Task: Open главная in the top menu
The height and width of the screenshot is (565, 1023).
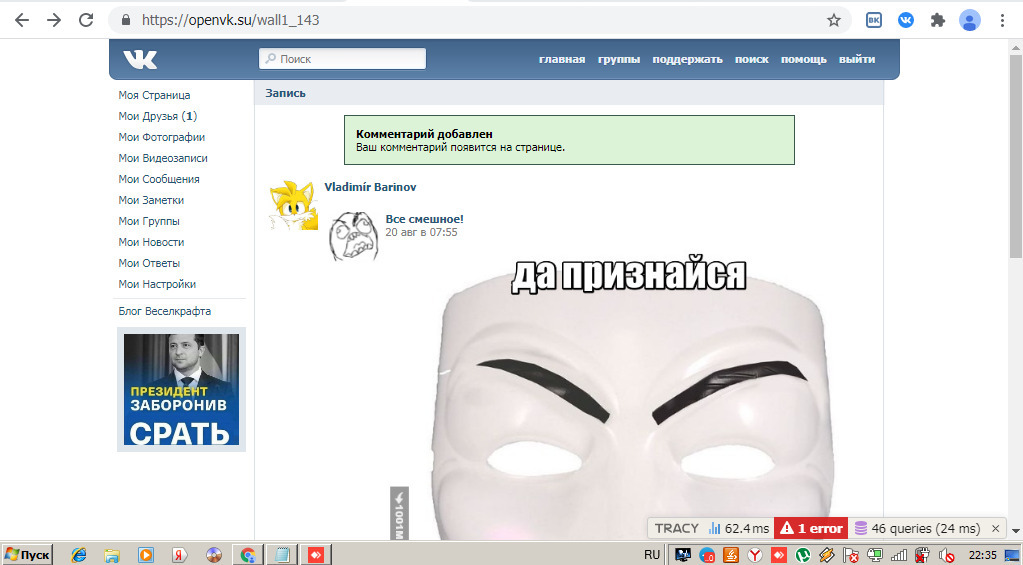Action: pos(562,59)
